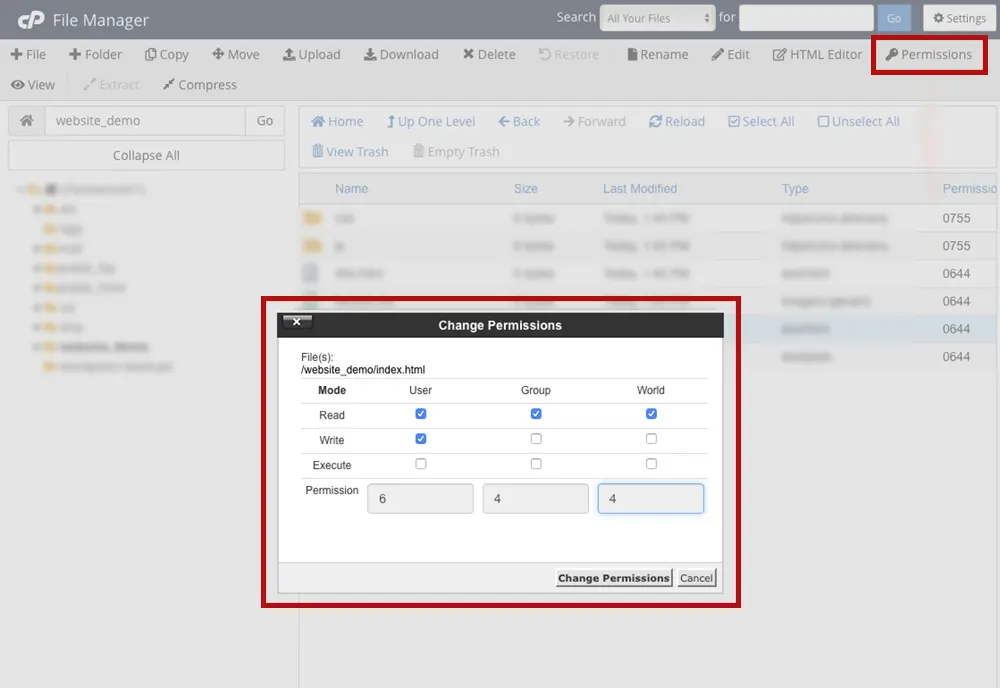Close the Change Permissions dialog with X
Viewport: 1000px width, 688px height.
click(297, 321)
